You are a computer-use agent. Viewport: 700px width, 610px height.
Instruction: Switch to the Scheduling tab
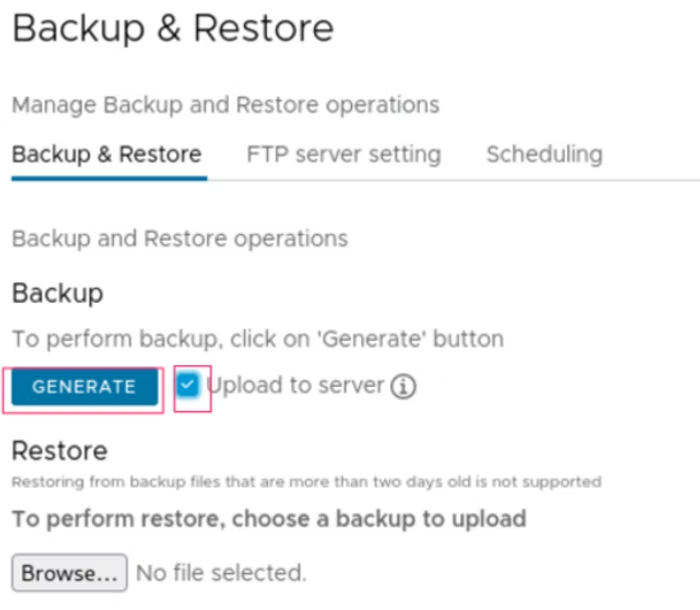(x=544, y=155)
